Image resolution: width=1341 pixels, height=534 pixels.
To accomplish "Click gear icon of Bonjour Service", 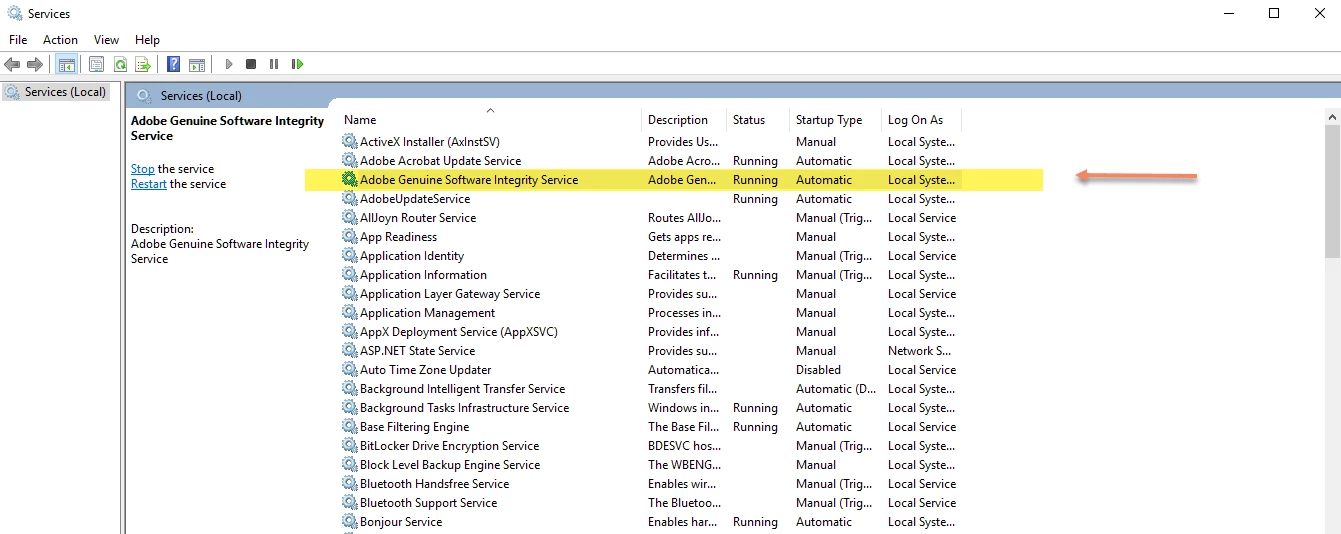I will click(x=350, y=522).
